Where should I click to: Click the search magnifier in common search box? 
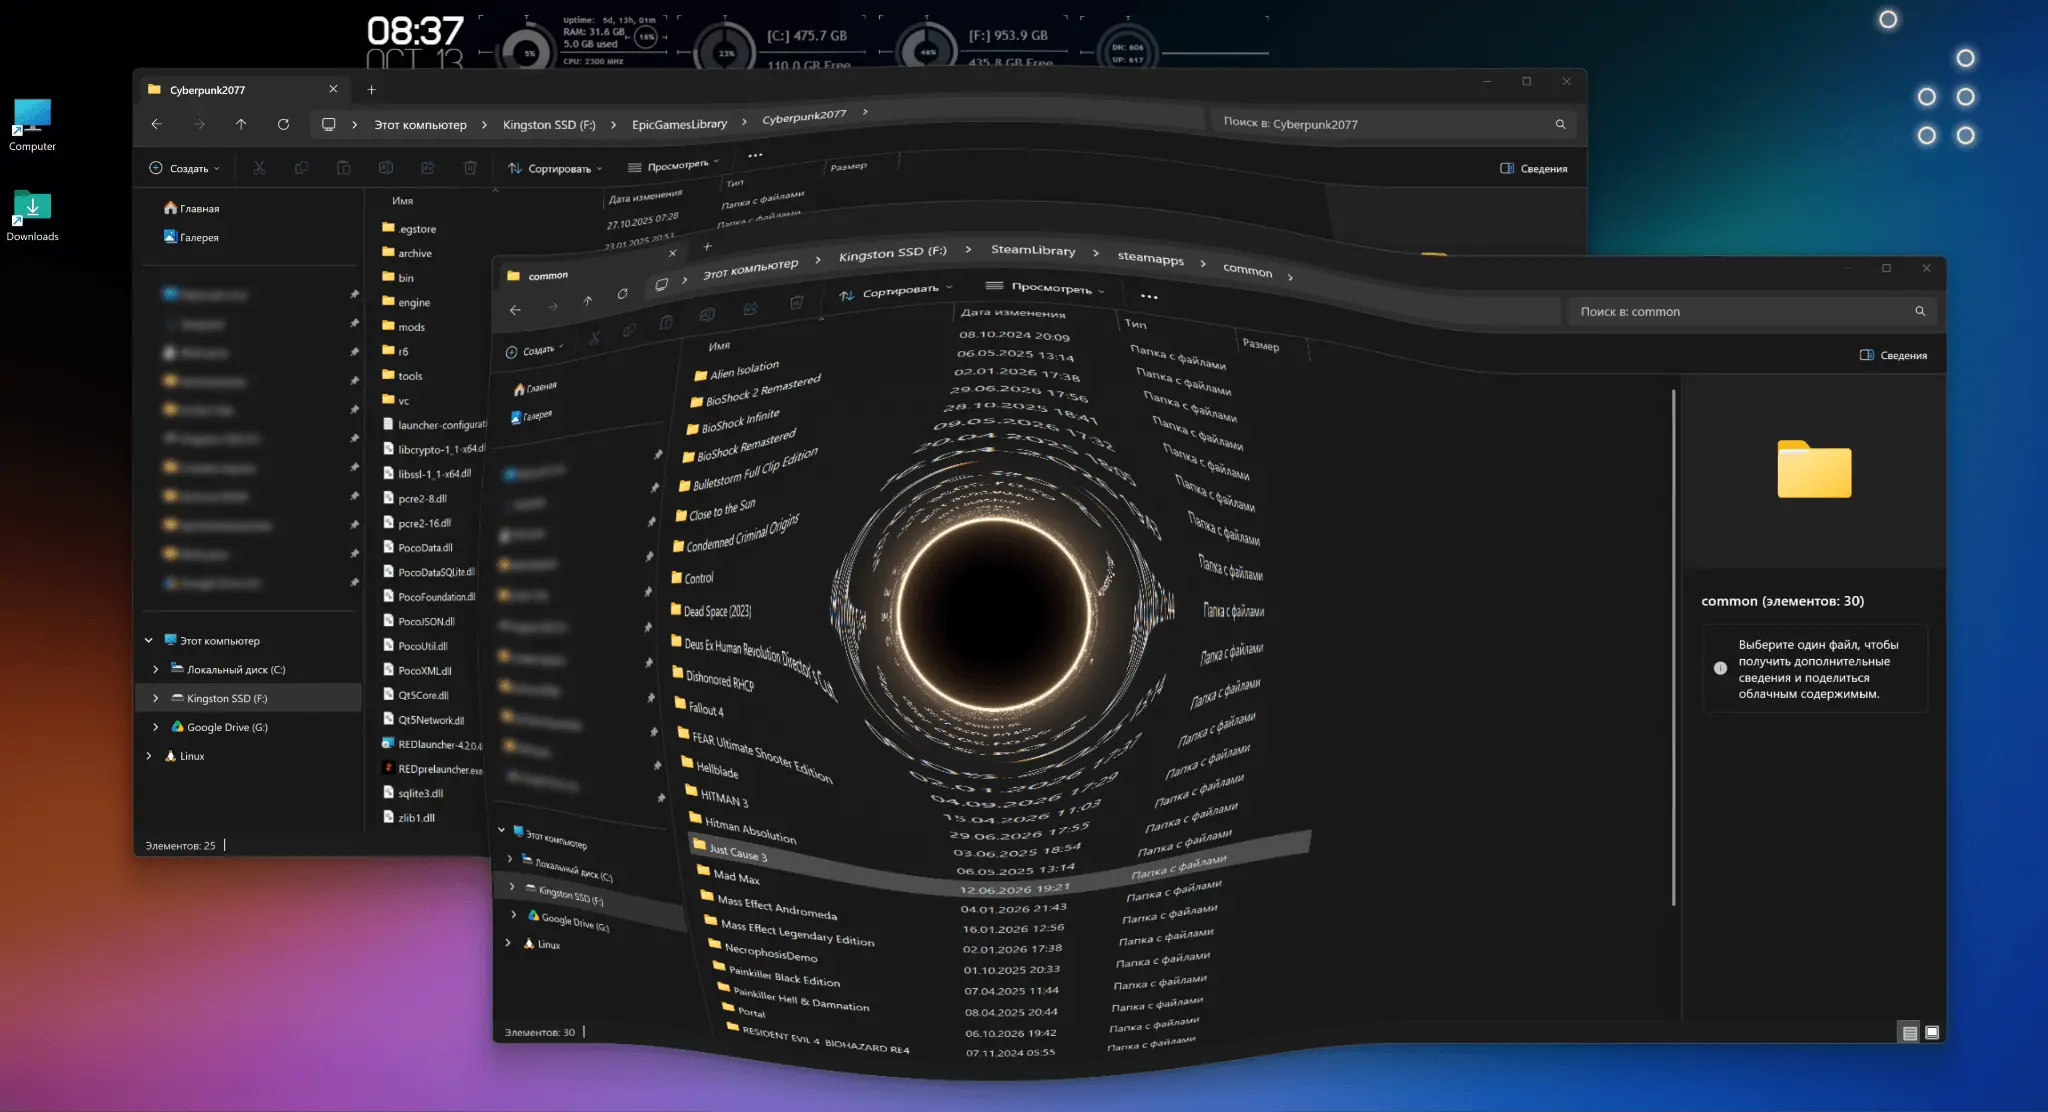(1920, 311)
